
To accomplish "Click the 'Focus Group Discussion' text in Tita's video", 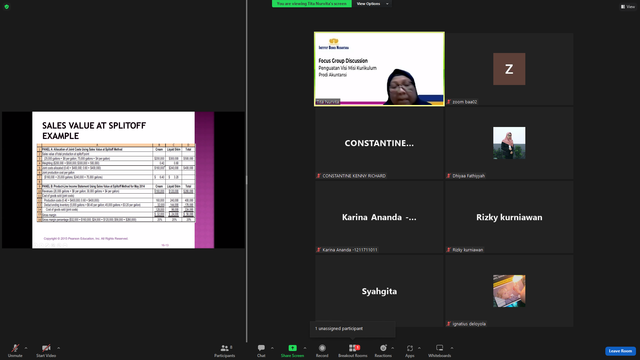I will coord(343,61).
